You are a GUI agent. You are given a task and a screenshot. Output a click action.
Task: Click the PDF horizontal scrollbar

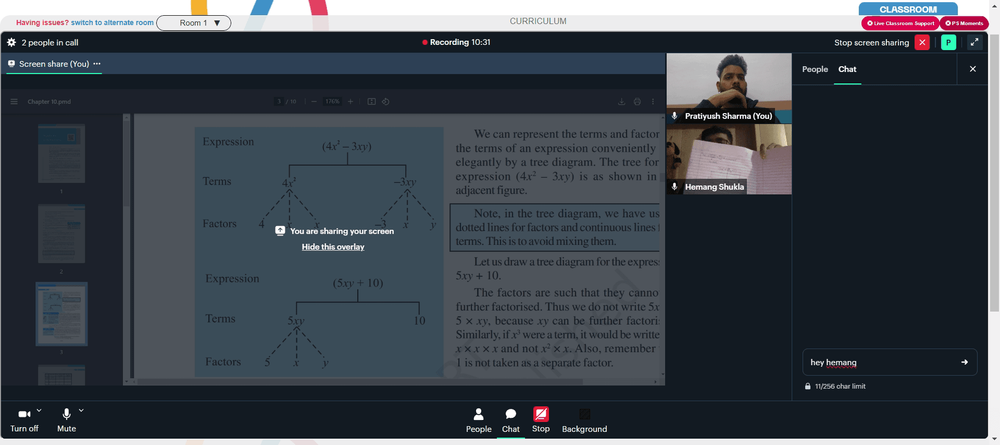(x=360, y=381)
